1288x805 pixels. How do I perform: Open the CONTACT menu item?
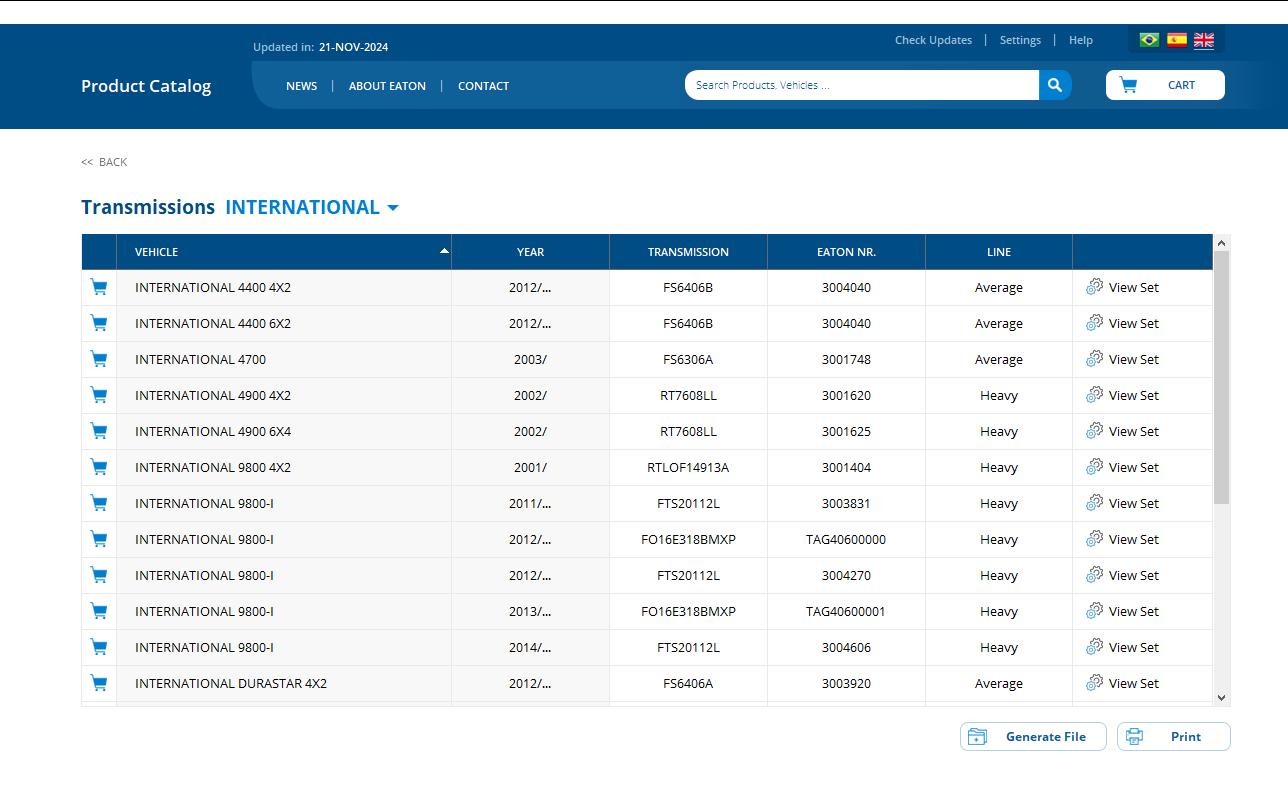[483, 86]
